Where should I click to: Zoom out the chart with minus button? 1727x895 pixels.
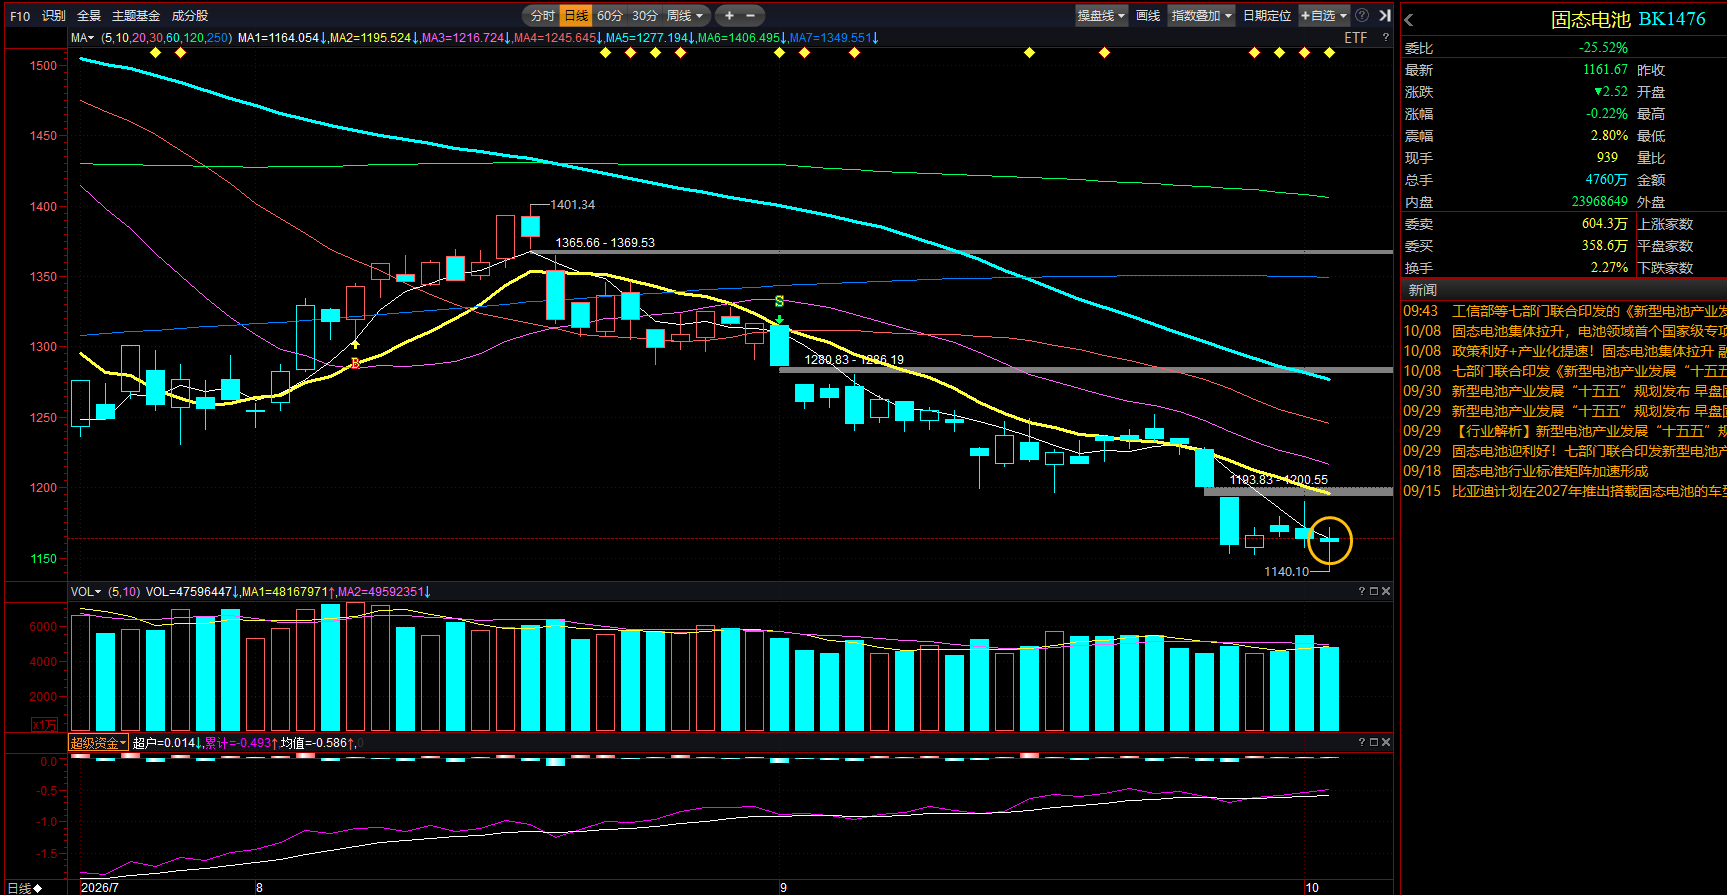(751, 15)
